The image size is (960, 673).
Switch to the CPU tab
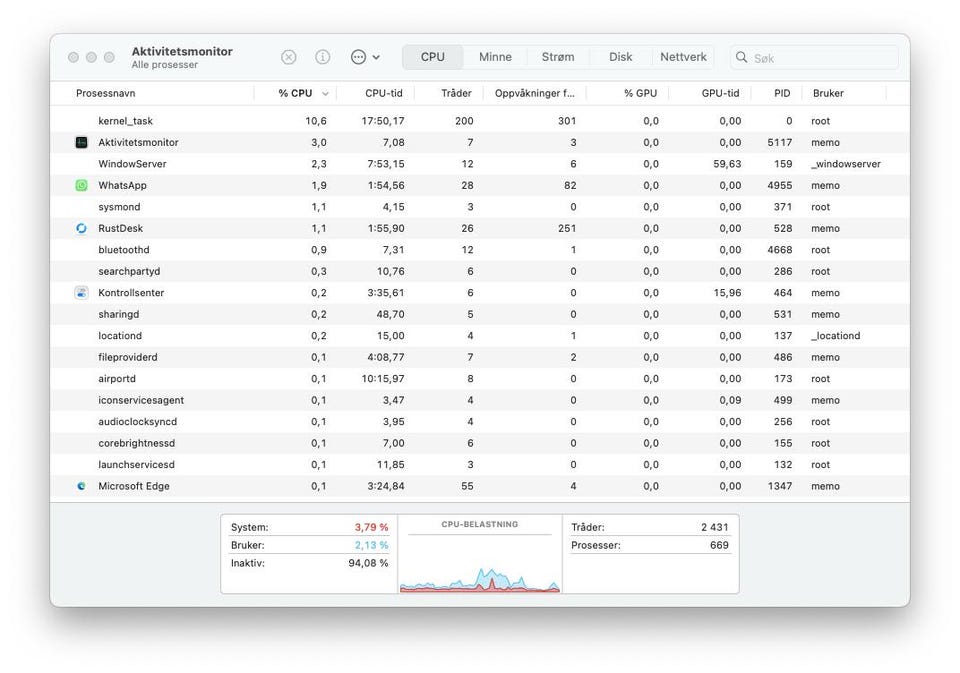point(432,57)
